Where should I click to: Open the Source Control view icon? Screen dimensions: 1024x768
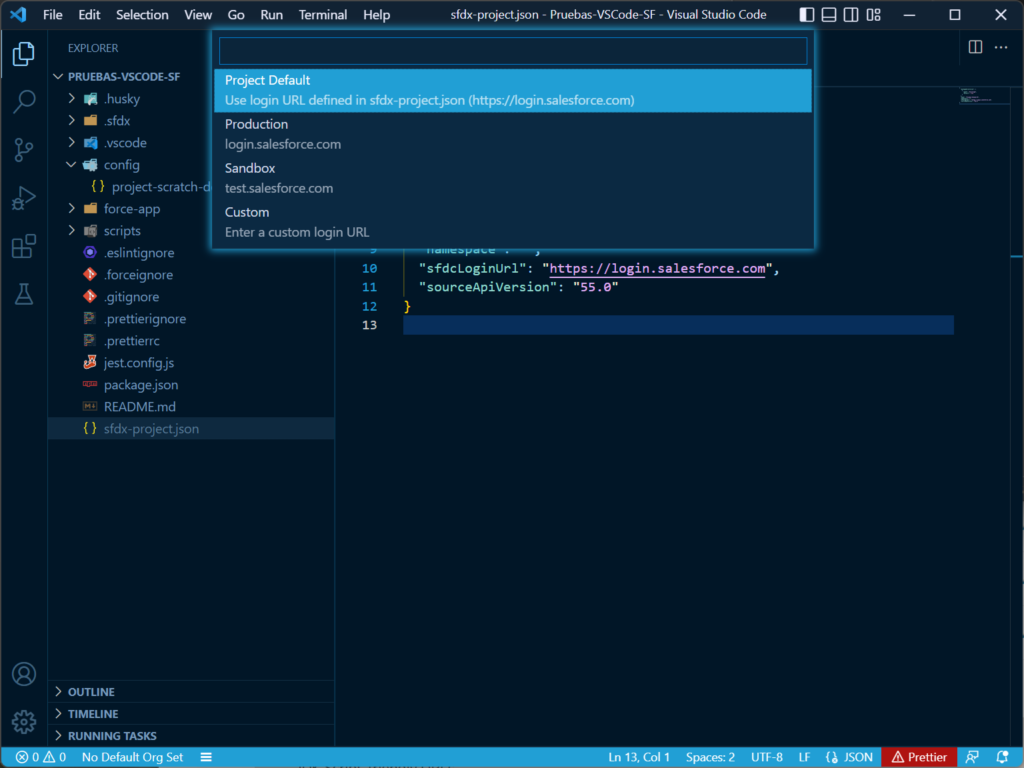click(24, 150)
